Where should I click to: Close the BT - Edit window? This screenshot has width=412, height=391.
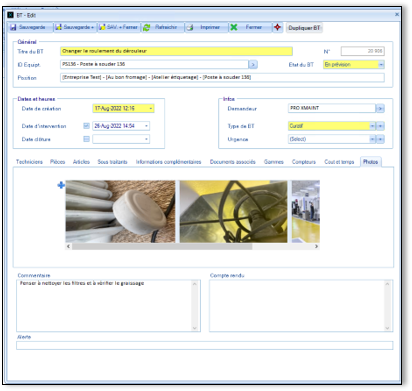tap(397, 15)
